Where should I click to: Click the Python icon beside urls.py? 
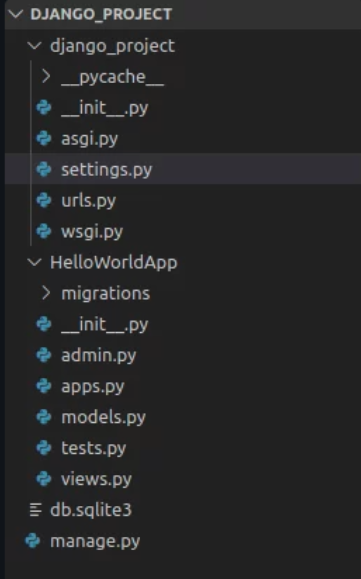44,201
